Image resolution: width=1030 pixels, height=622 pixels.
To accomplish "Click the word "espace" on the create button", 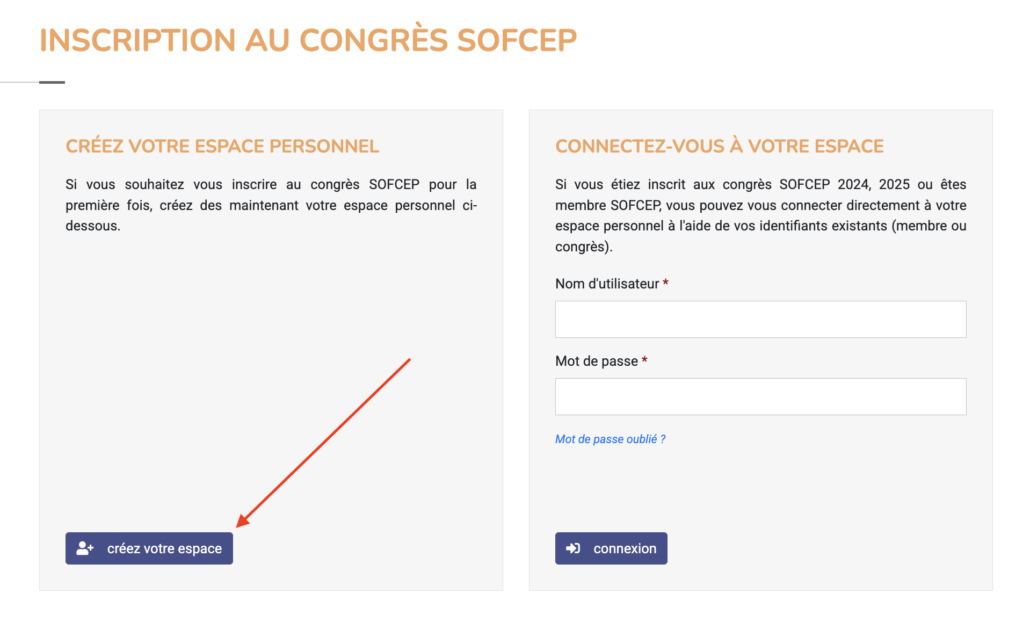I will coord(203,549).
